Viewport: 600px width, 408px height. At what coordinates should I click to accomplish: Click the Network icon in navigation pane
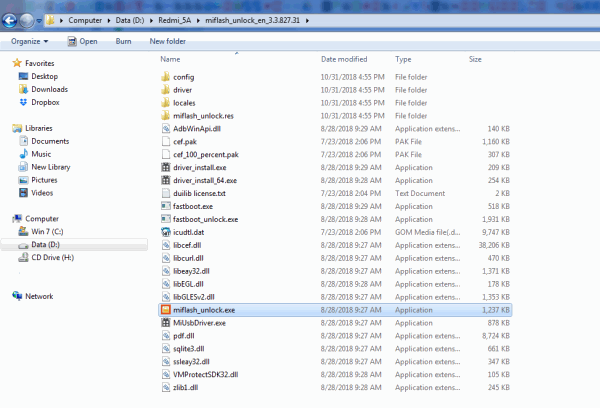pos(17,296)
